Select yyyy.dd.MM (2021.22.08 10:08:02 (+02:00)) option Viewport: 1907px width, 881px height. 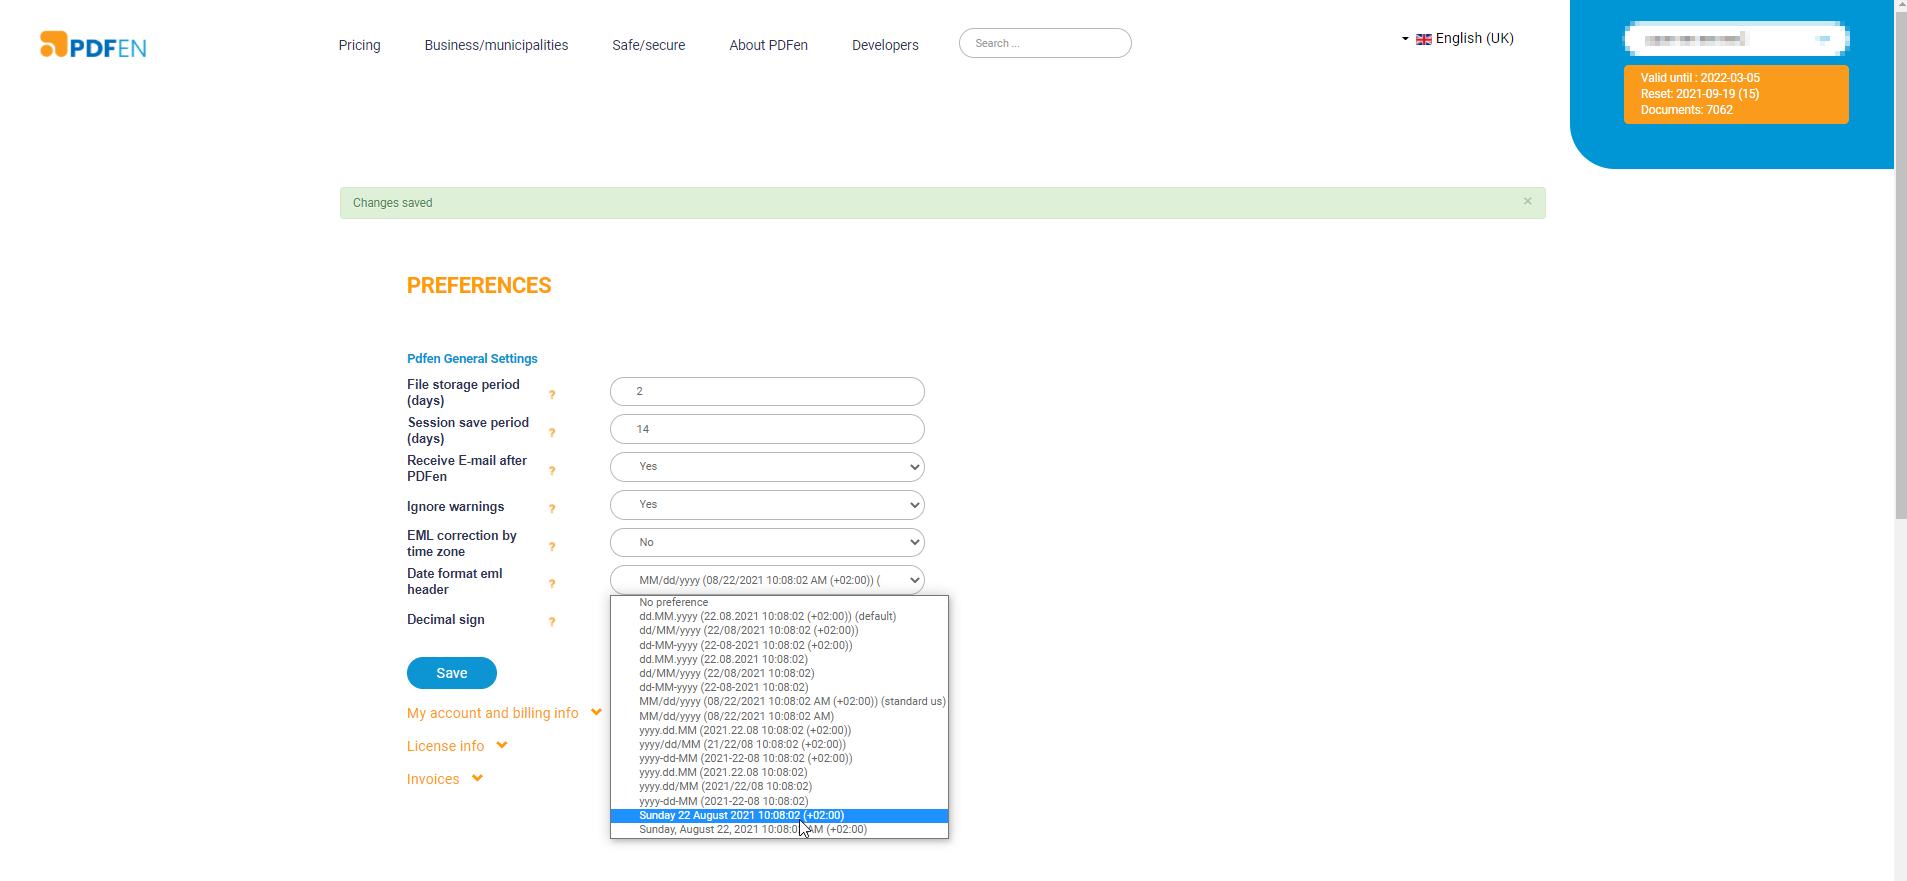pyautogui.click(x=779, y=730)
